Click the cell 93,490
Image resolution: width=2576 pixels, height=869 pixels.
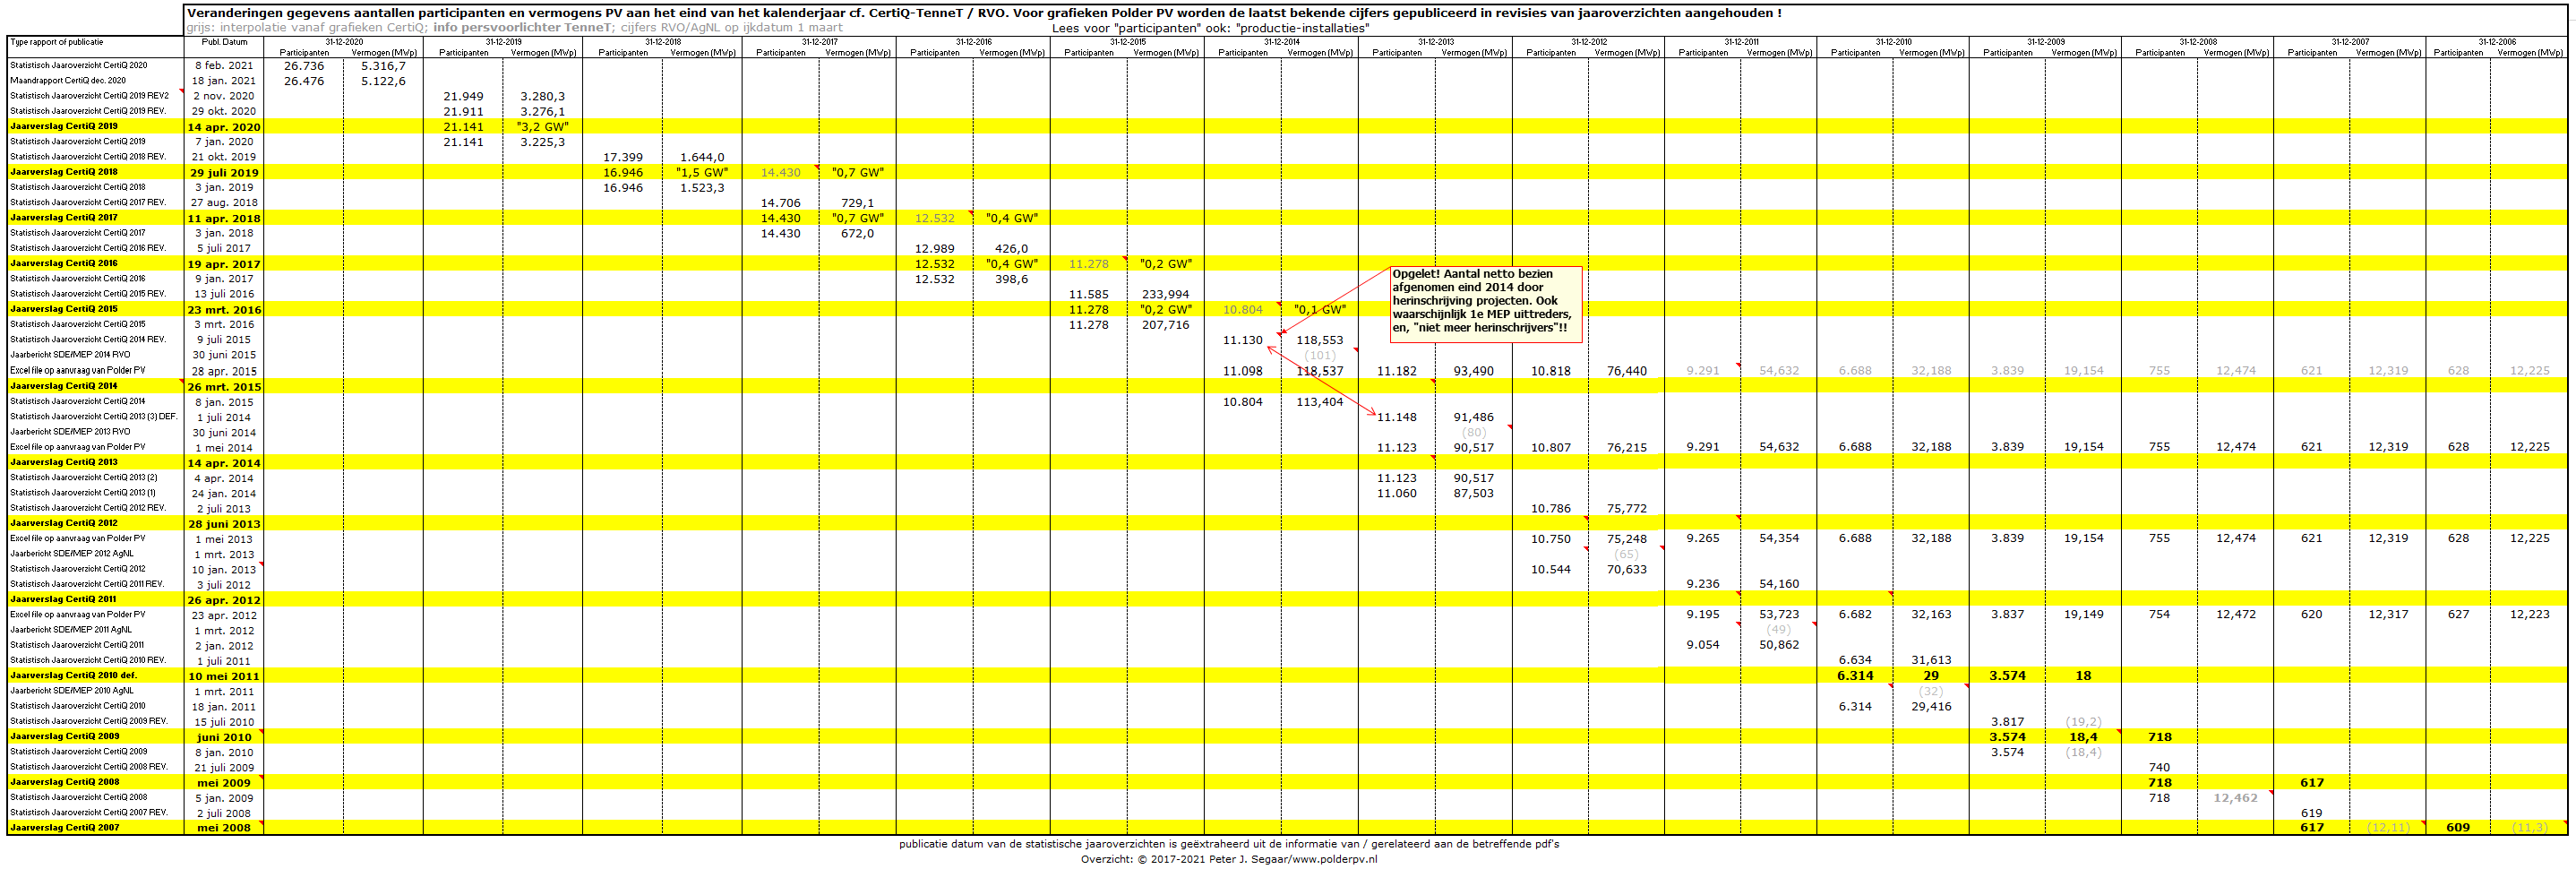pyautogui.click(x=1474, y=371)
